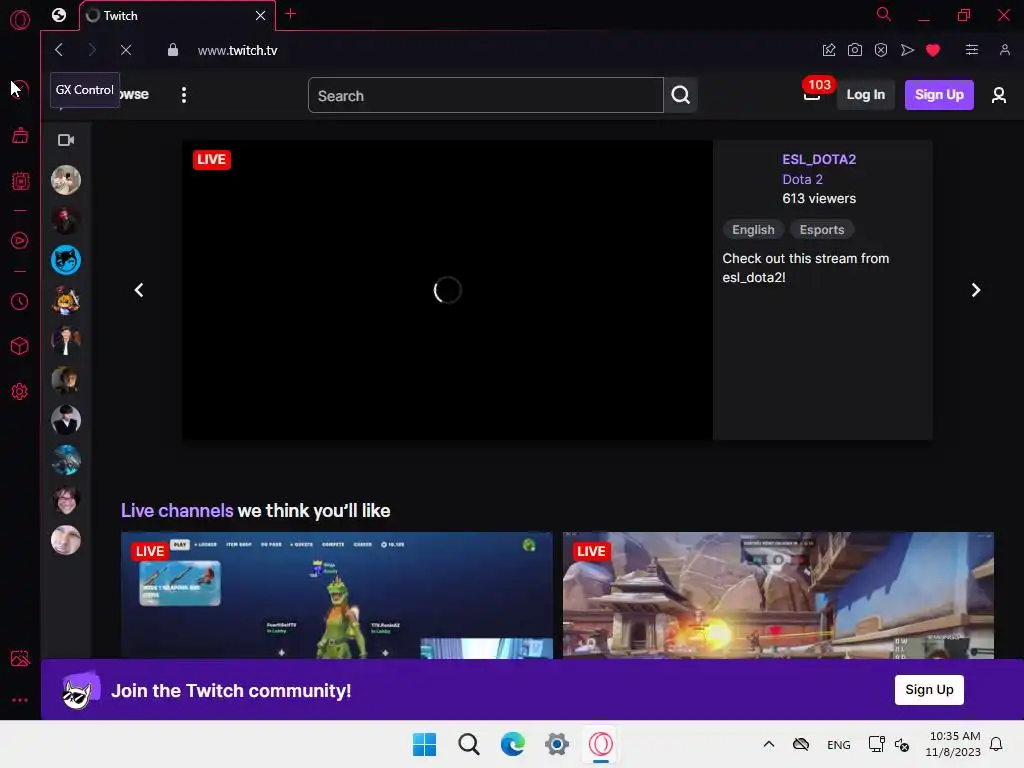Viewport: 1024px width, 768px height.
Task: Click the www.twitch.tv address bar
Action: (x=238, y=50)
